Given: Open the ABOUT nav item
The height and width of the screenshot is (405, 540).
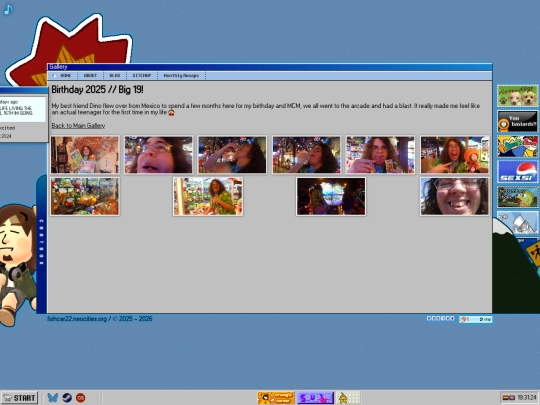Looking at the screenshot, I should tap(90, 75).
